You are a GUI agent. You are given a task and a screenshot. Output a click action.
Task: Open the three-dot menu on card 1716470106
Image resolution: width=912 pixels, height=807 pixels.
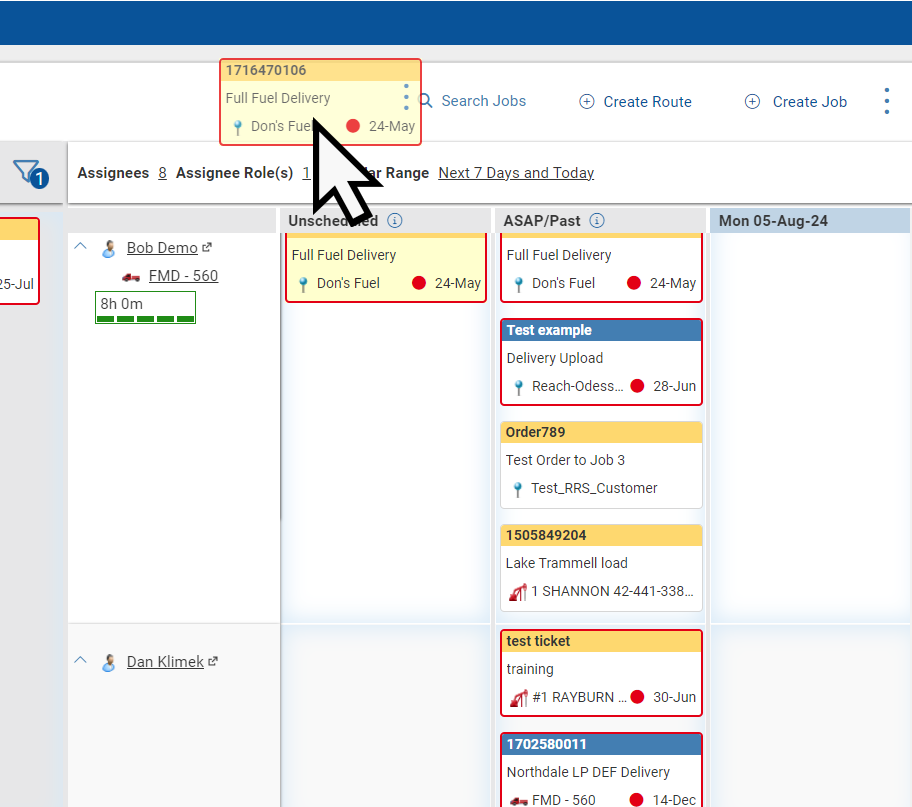point(406,97)
